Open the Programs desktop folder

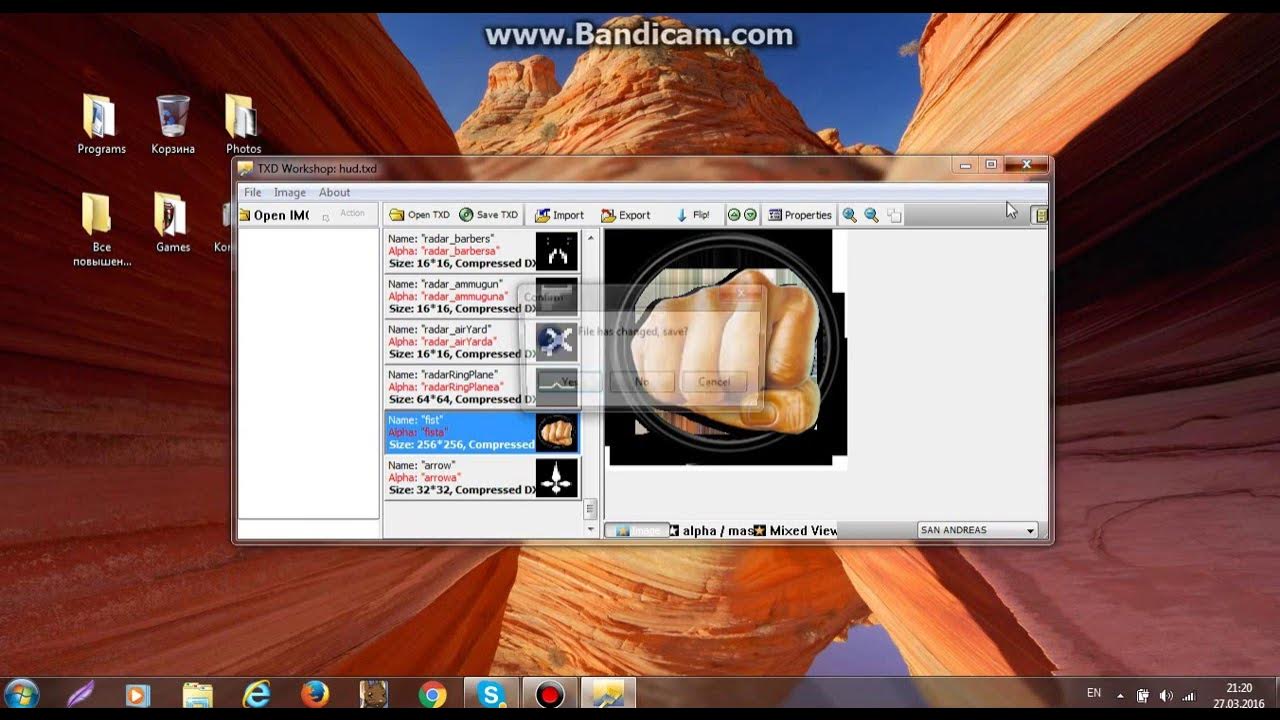click(x=101, y=125)
